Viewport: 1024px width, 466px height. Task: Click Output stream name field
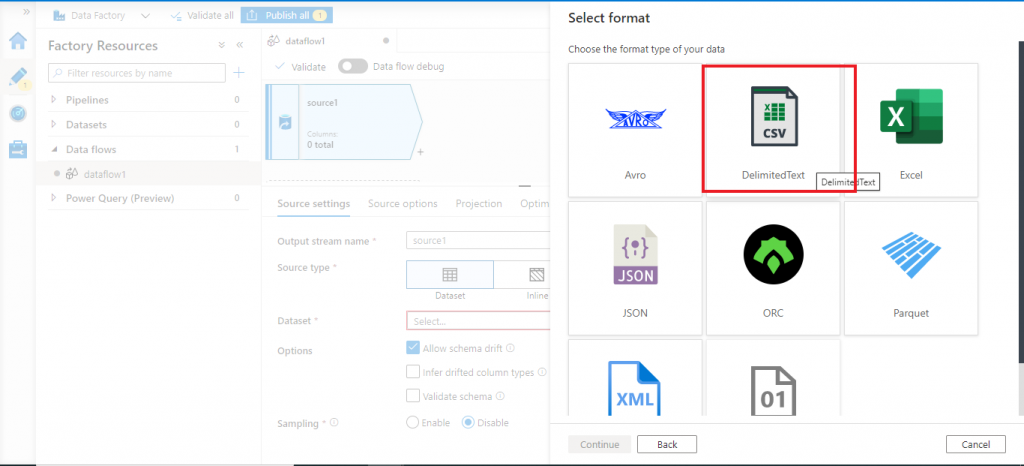coord(478,241)
